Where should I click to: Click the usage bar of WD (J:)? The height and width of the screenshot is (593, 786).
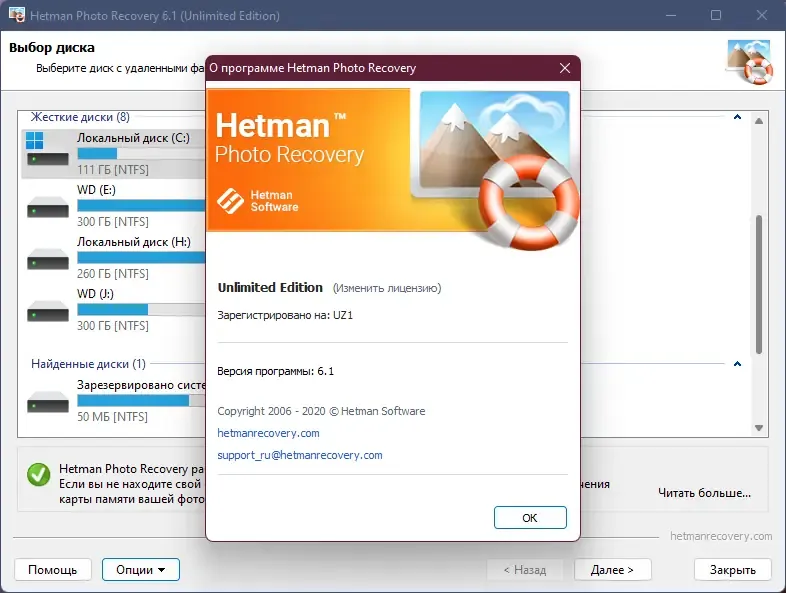pos(141,309)
